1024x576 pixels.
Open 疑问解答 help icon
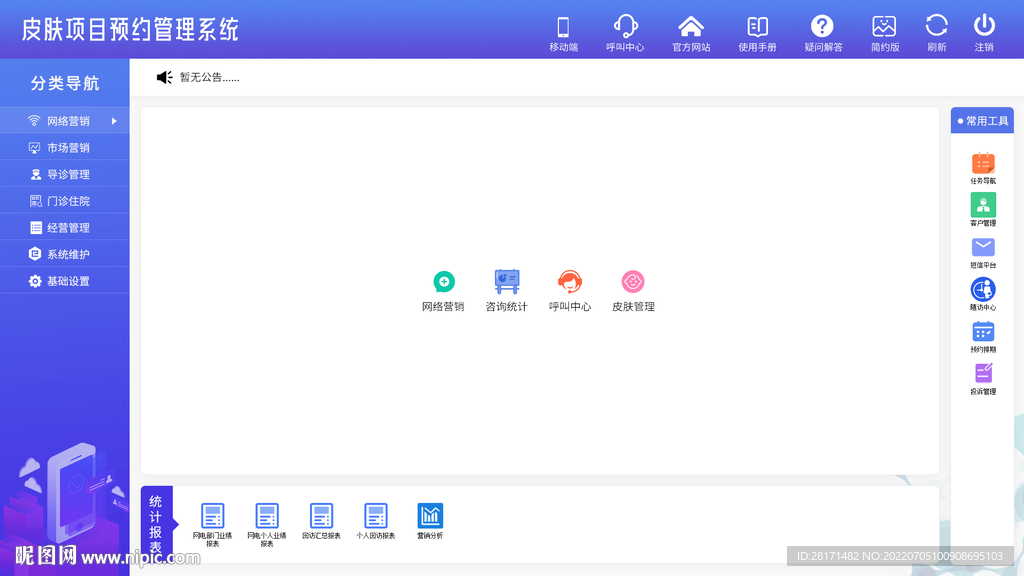822,27
